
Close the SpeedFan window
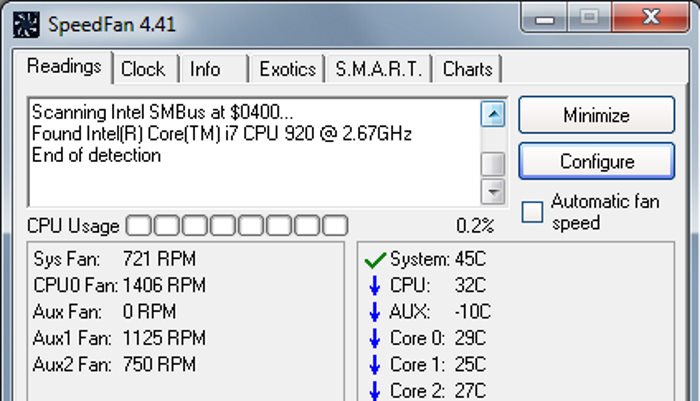pos(651,17)
